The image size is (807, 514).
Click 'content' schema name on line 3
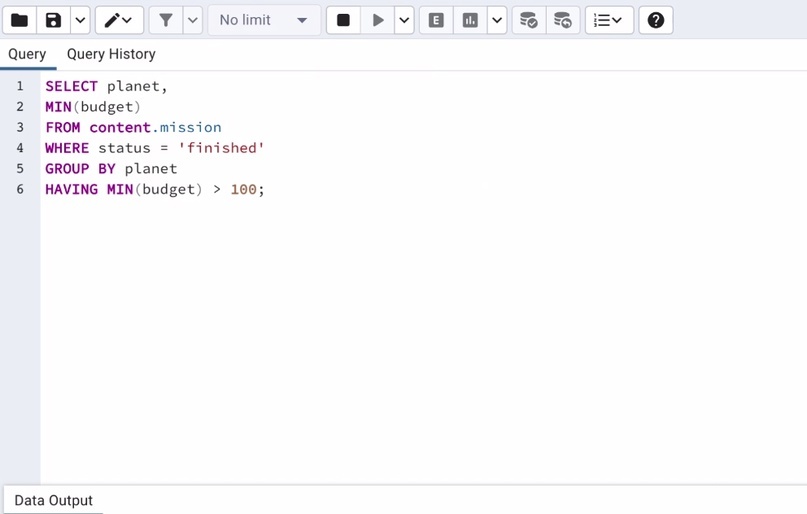point(120,128)
